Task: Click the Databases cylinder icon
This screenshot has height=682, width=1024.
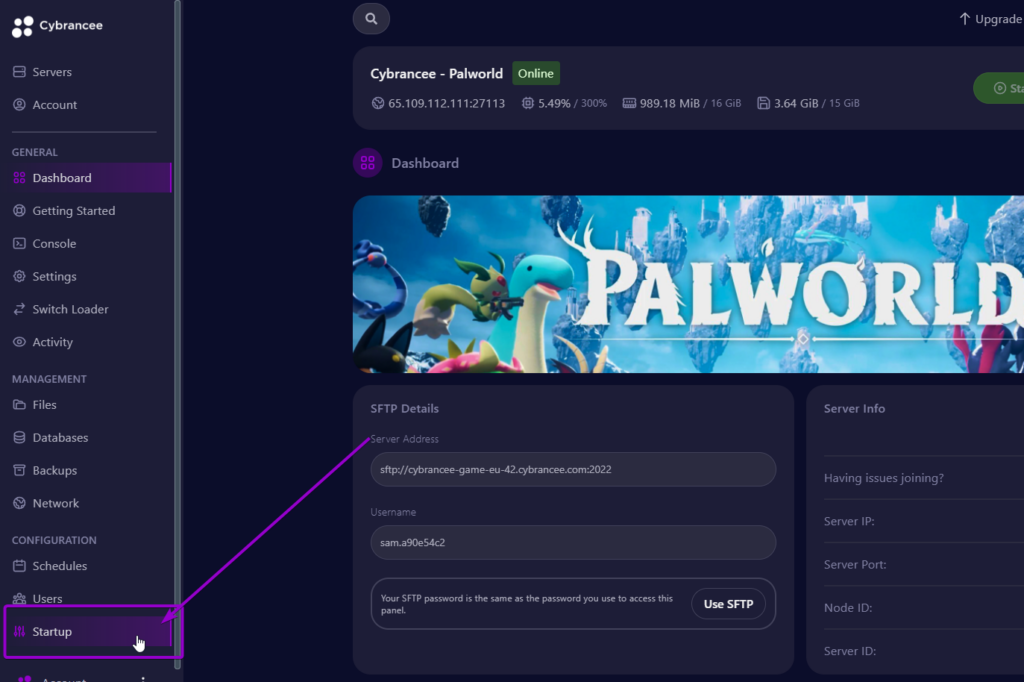Action: 19,437
